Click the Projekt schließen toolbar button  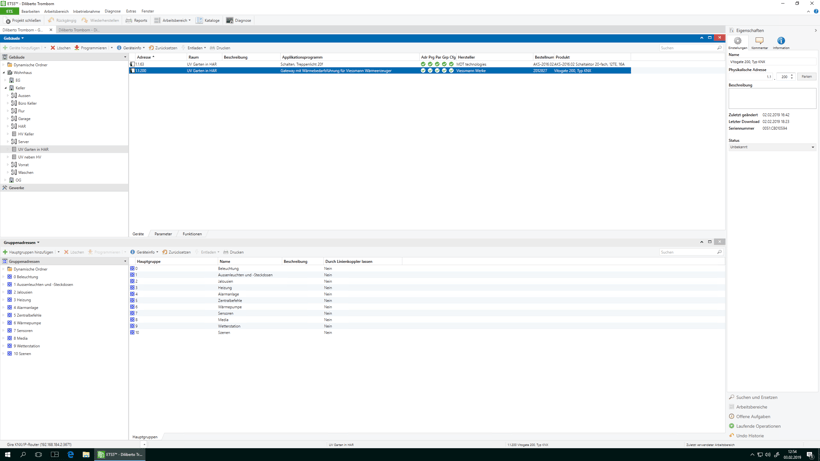tap(23, 20)
